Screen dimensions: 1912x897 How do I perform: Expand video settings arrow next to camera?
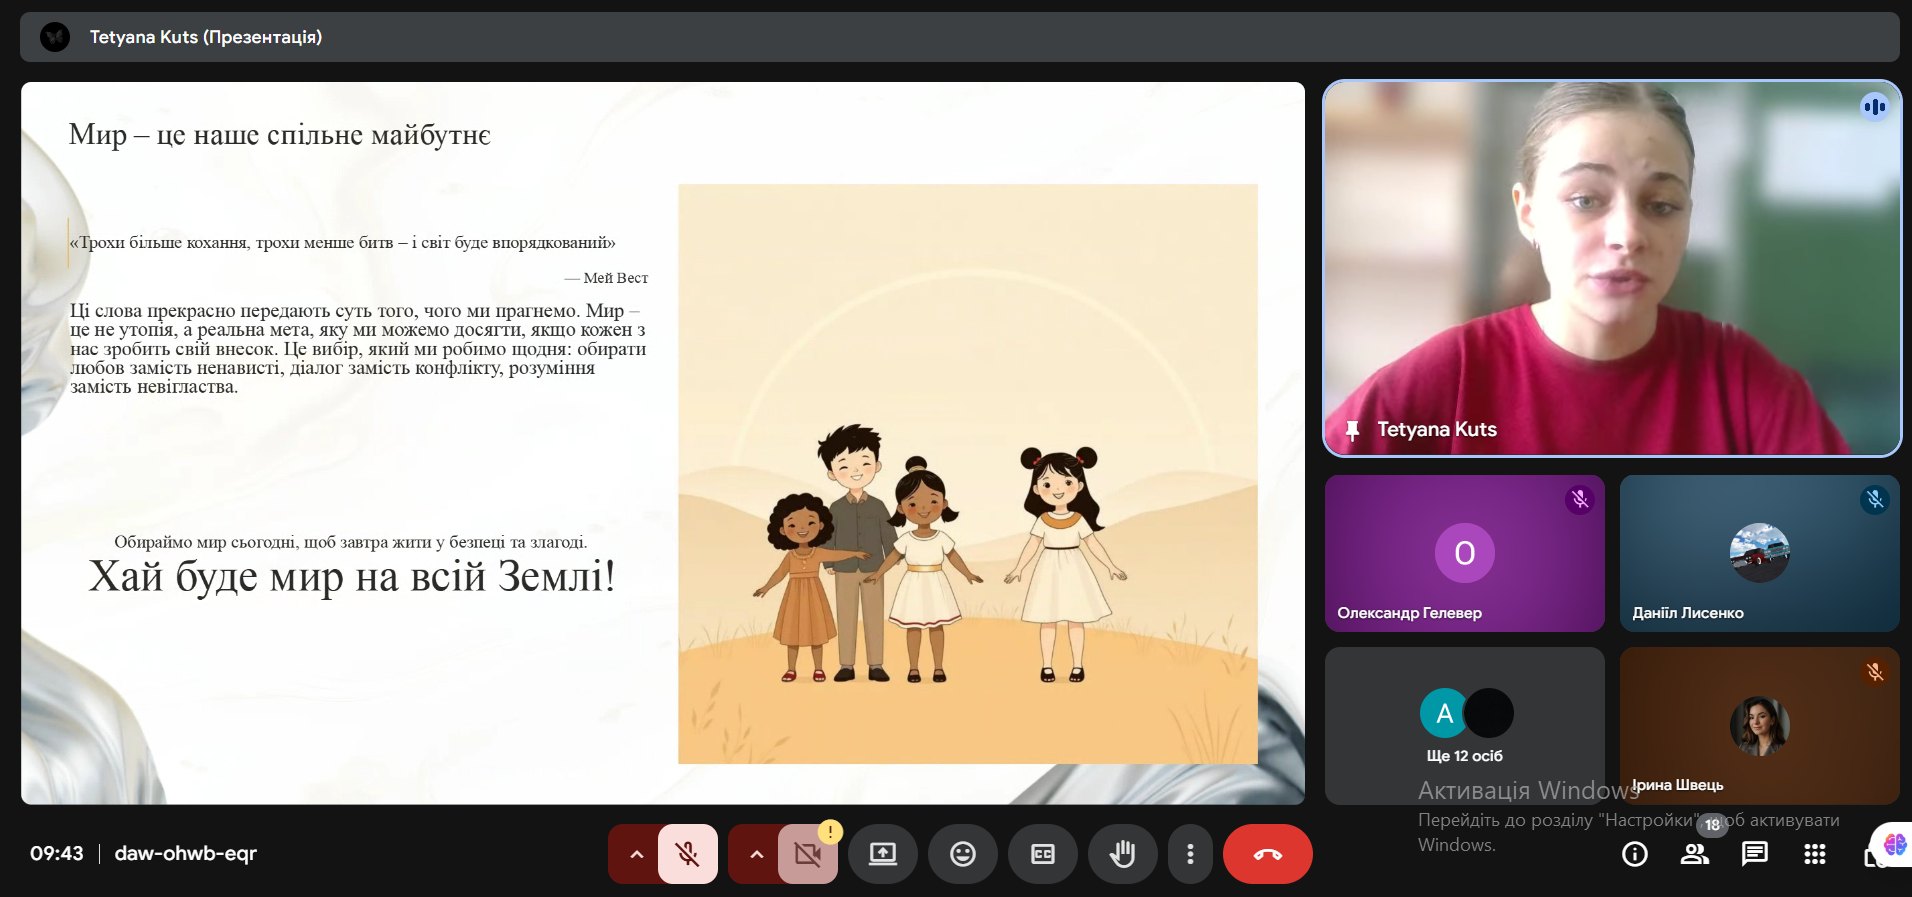click(x=756, y=854)
